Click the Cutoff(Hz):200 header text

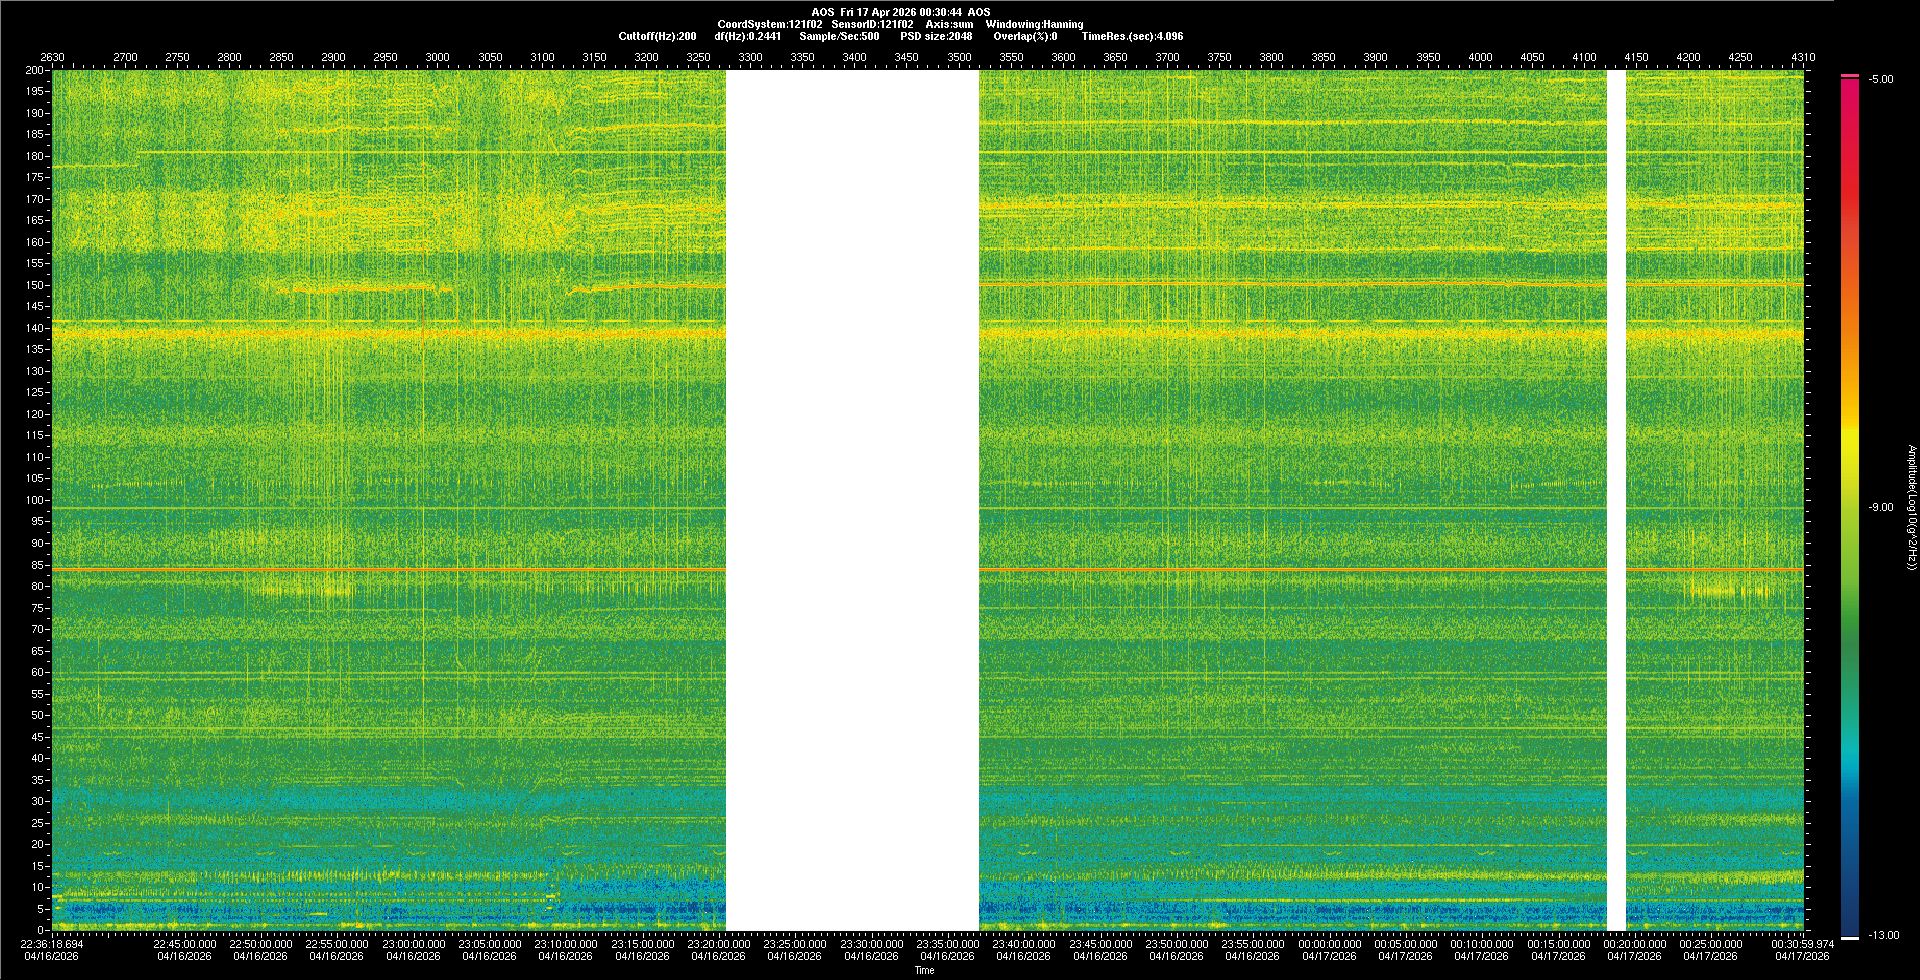point(657,36)
